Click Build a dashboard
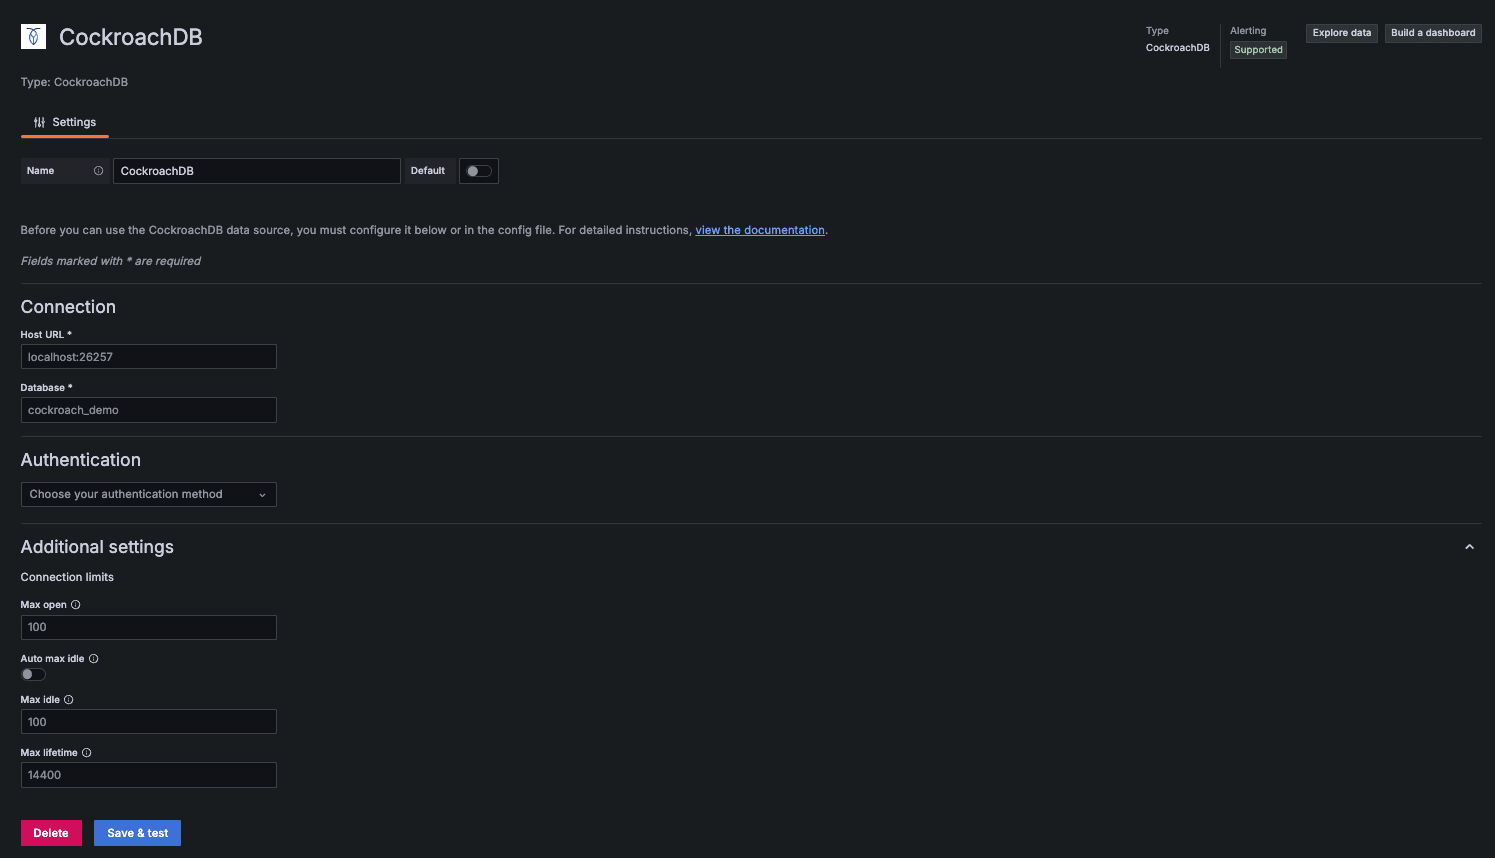The width and height of the screenshot is (1495, 858). 1432,32
